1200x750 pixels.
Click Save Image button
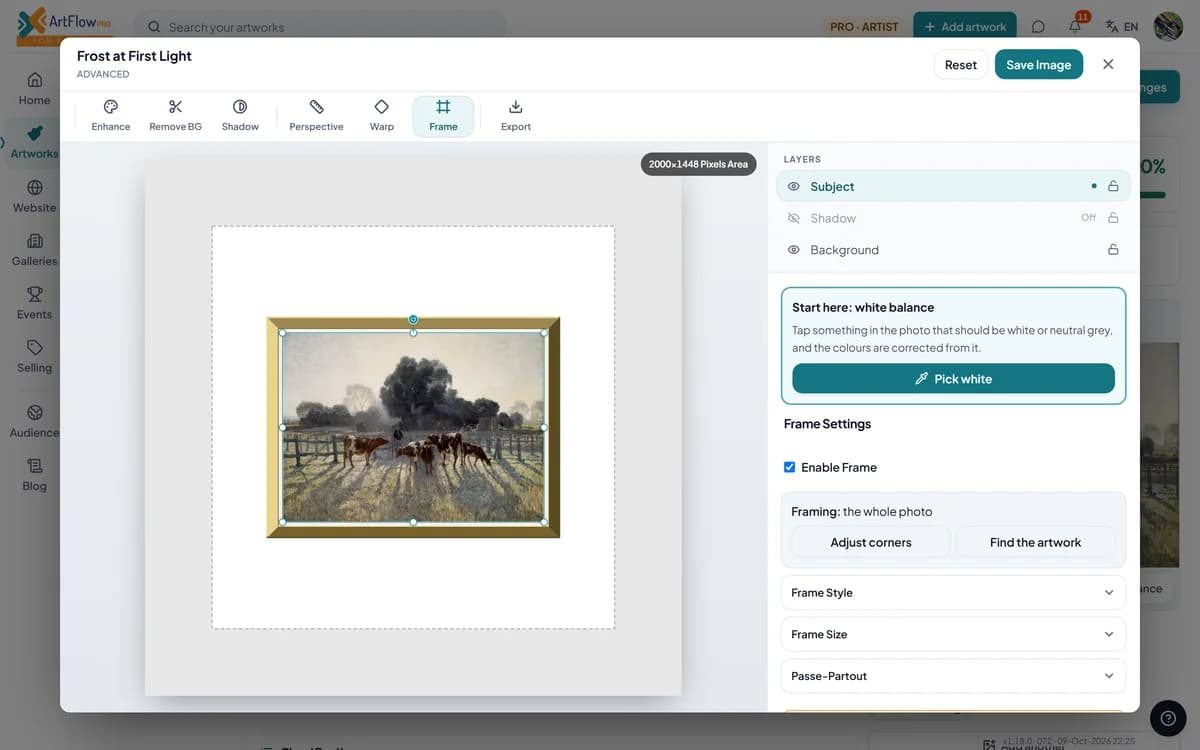point(1038,64)
